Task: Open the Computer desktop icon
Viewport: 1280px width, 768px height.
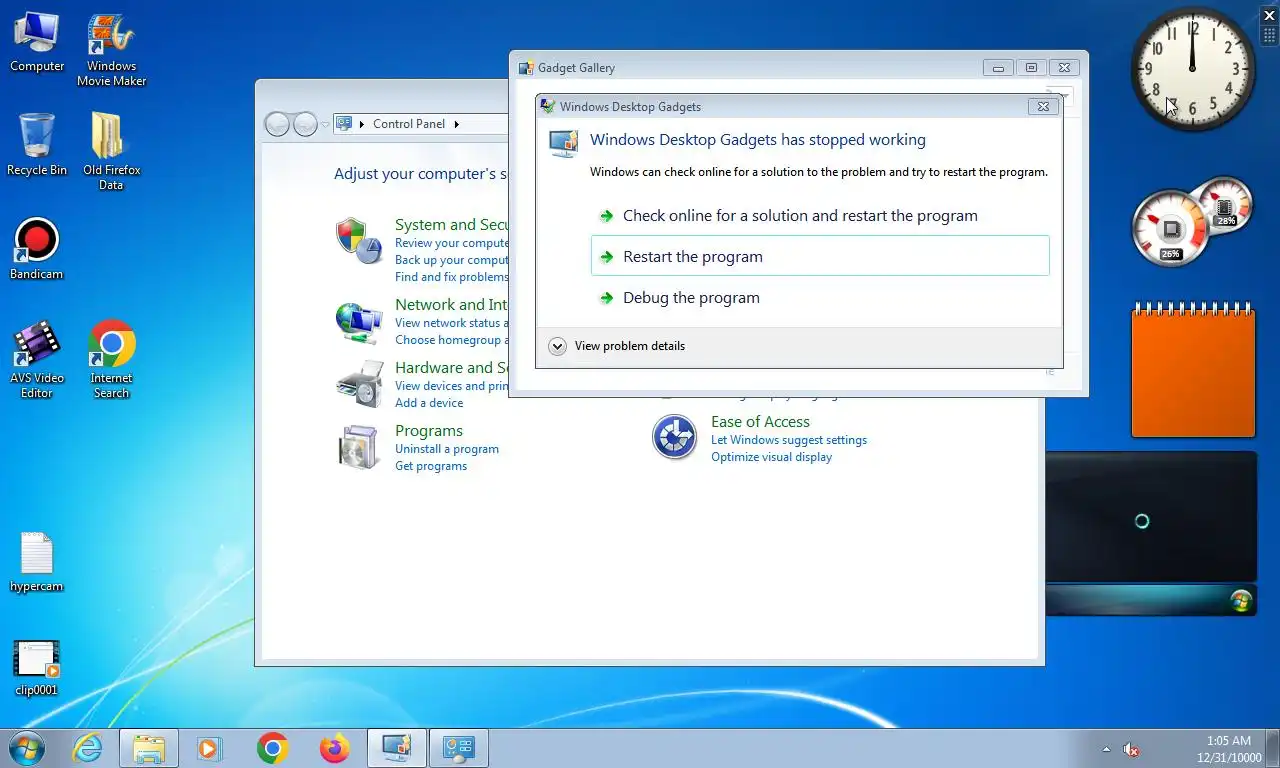Action: [37, 42]
